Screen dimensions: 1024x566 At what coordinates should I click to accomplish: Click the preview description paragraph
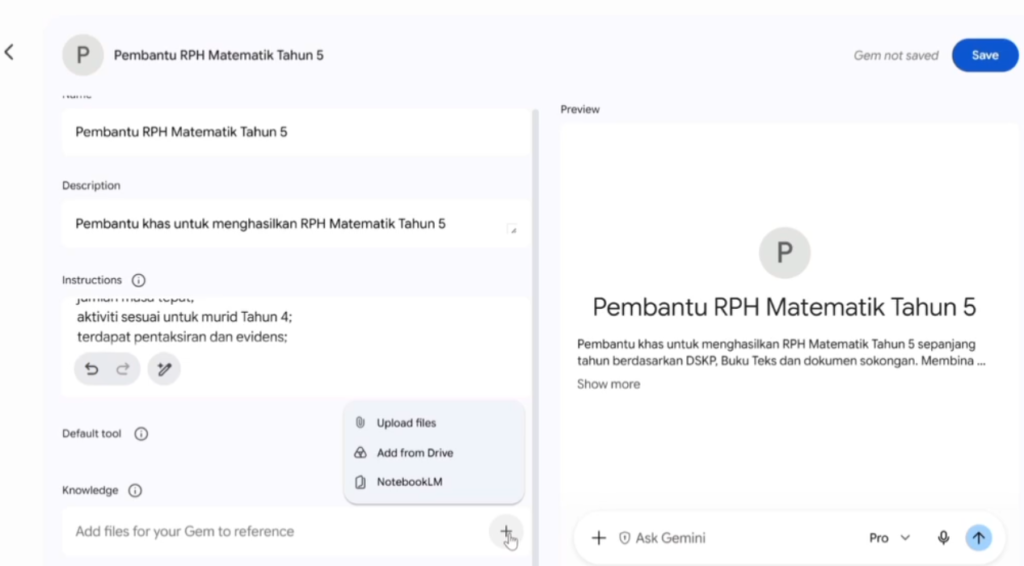[782, 353]
